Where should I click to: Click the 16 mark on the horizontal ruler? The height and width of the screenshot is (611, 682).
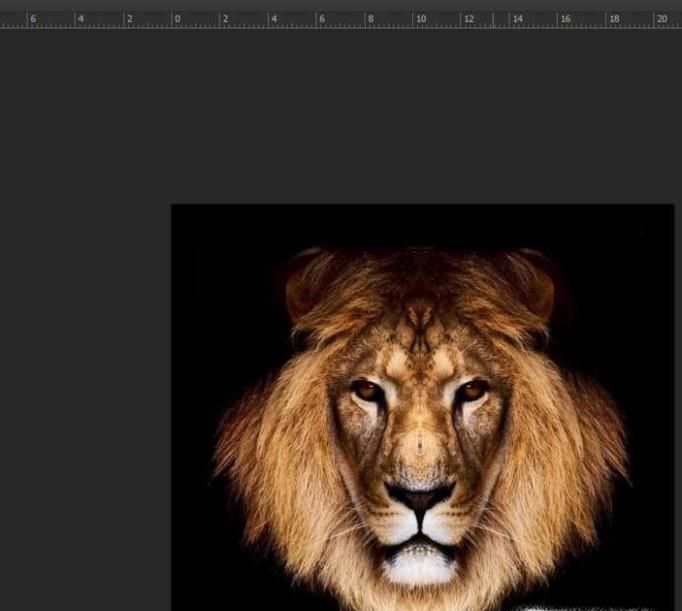(564, 19)
